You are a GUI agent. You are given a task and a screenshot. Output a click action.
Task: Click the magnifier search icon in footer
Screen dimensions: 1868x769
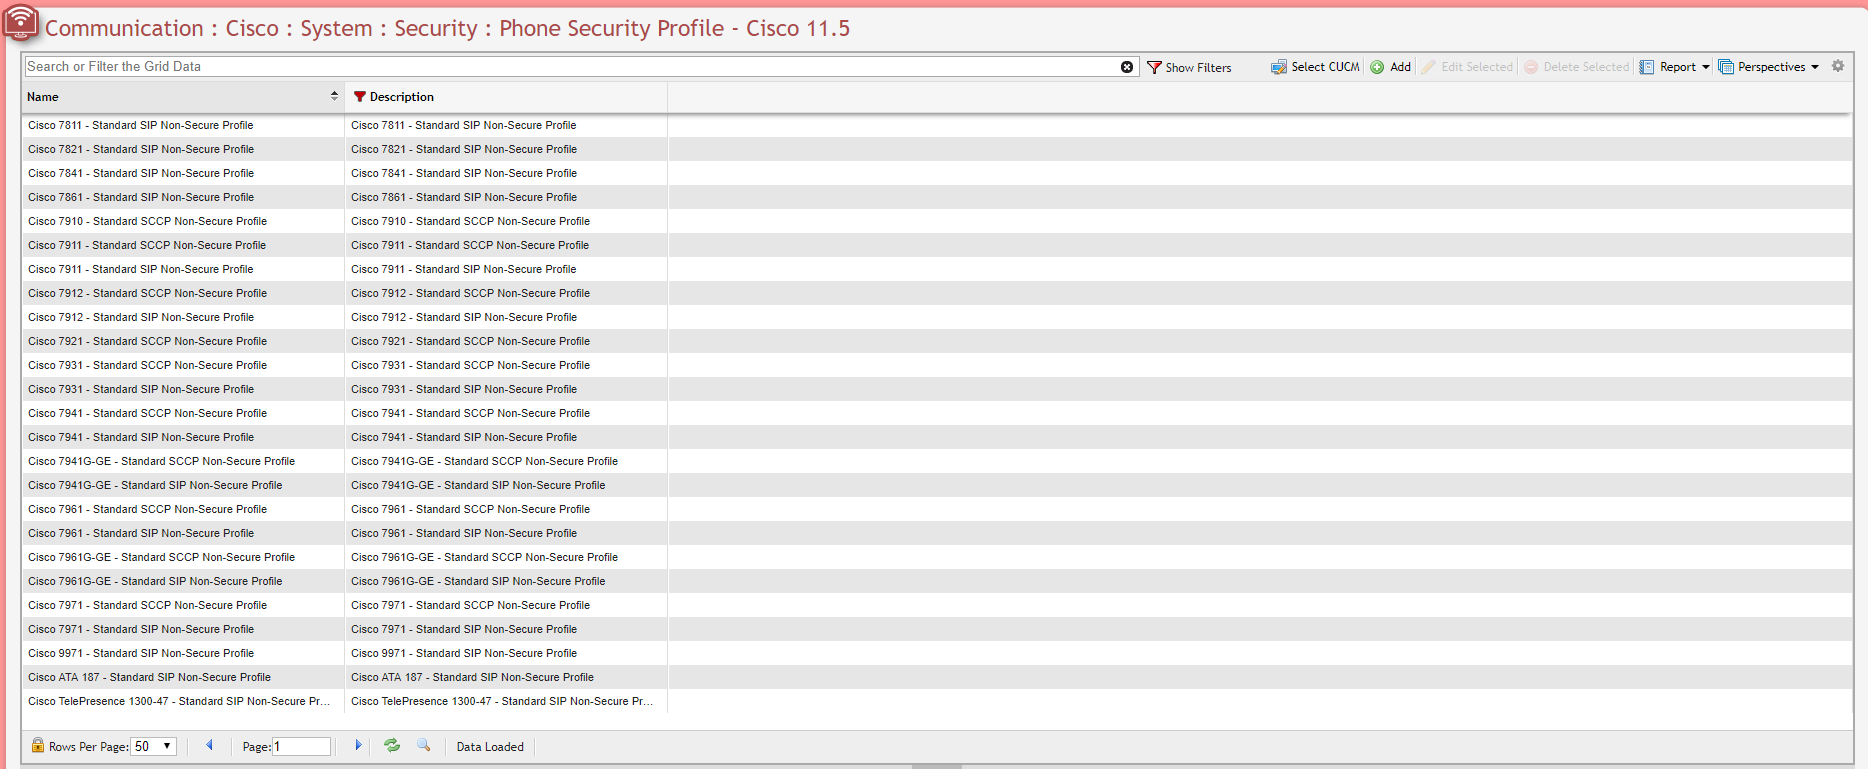coord(424,746)
